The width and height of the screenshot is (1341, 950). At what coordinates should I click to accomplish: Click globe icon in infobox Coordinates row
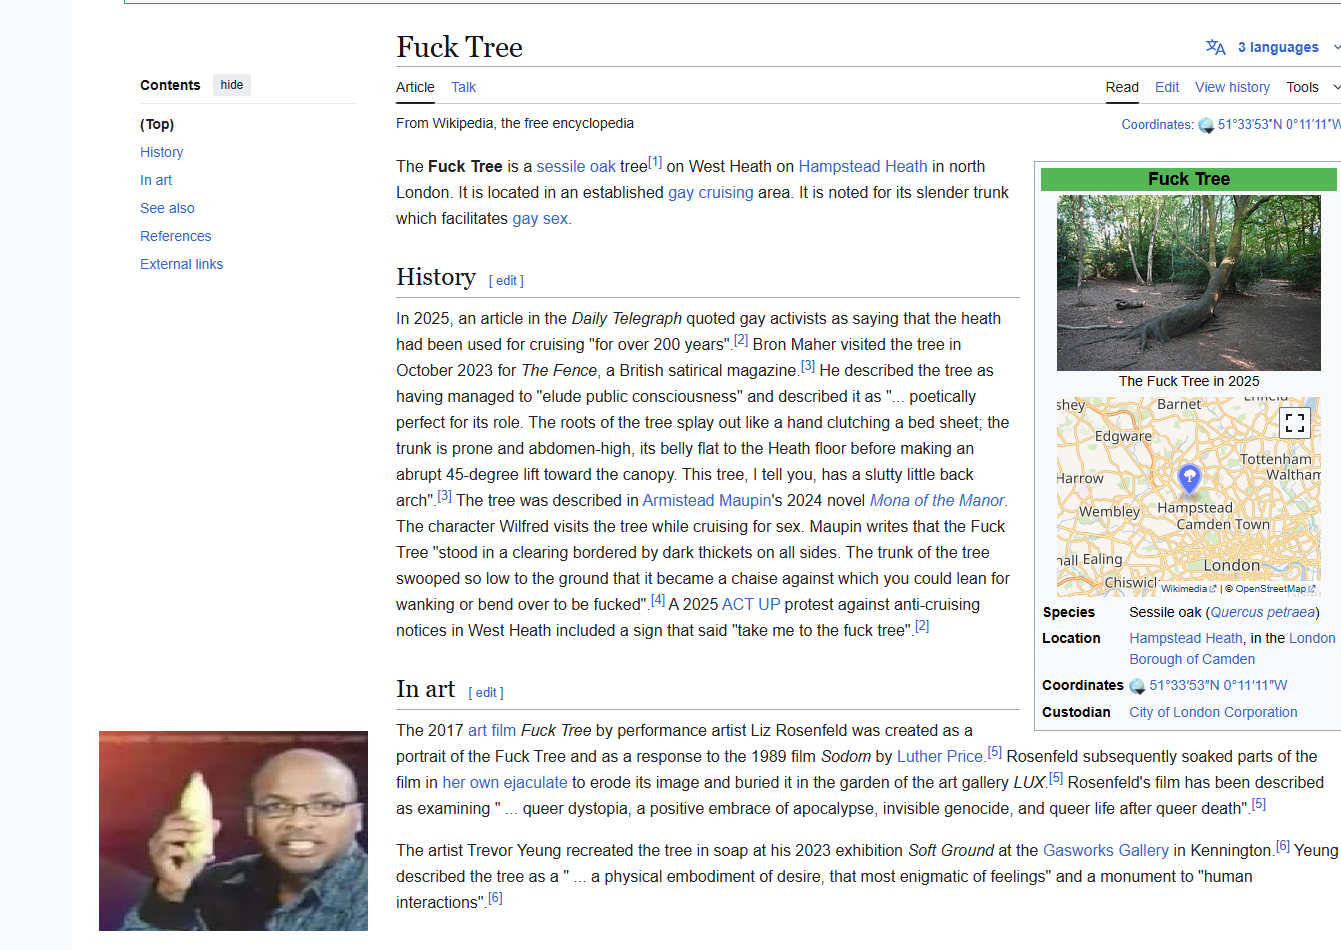click(x=1137, y=686)
